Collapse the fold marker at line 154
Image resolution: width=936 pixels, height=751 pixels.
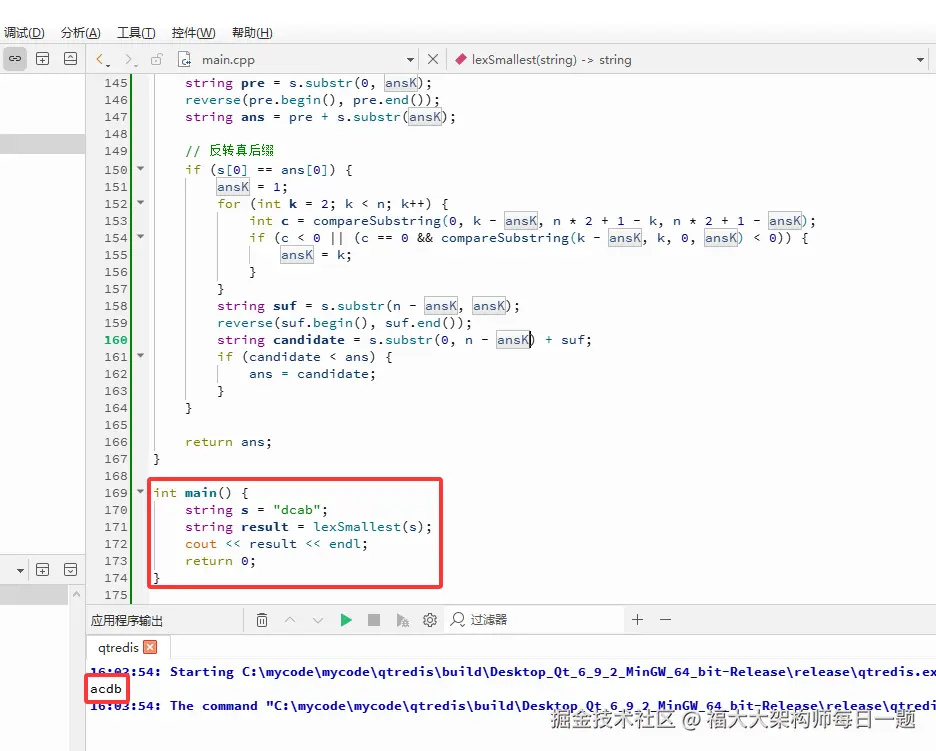click(141, 237)
